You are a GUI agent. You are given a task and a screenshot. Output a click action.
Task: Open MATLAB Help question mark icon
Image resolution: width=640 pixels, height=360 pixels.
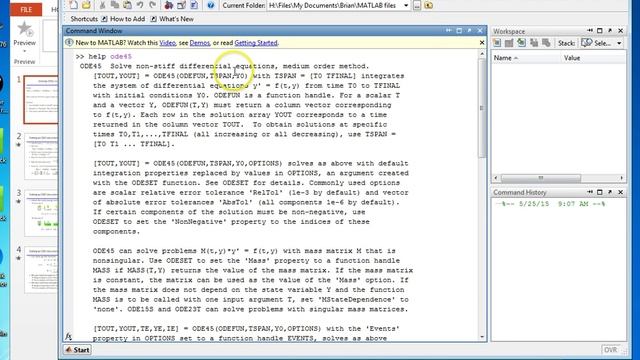click(x=211, y=5)
